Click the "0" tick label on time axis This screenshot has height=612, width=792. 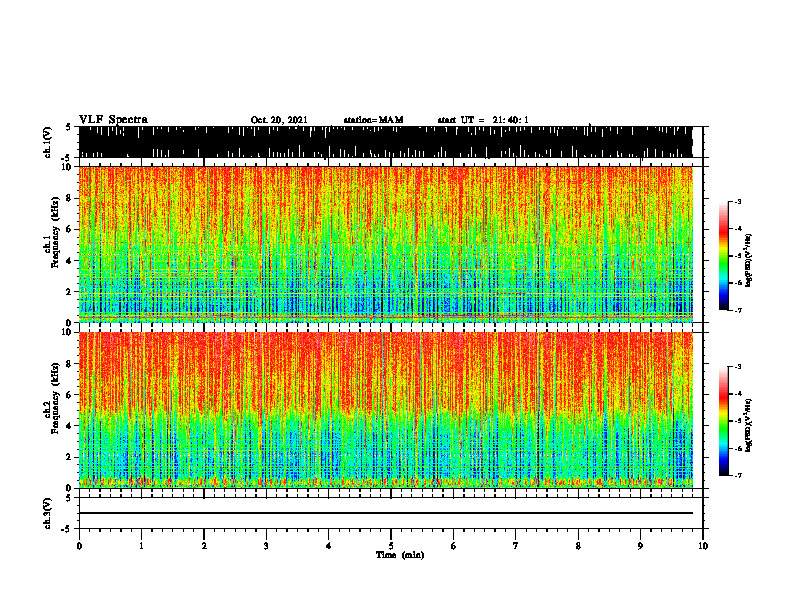coord(79,546)
